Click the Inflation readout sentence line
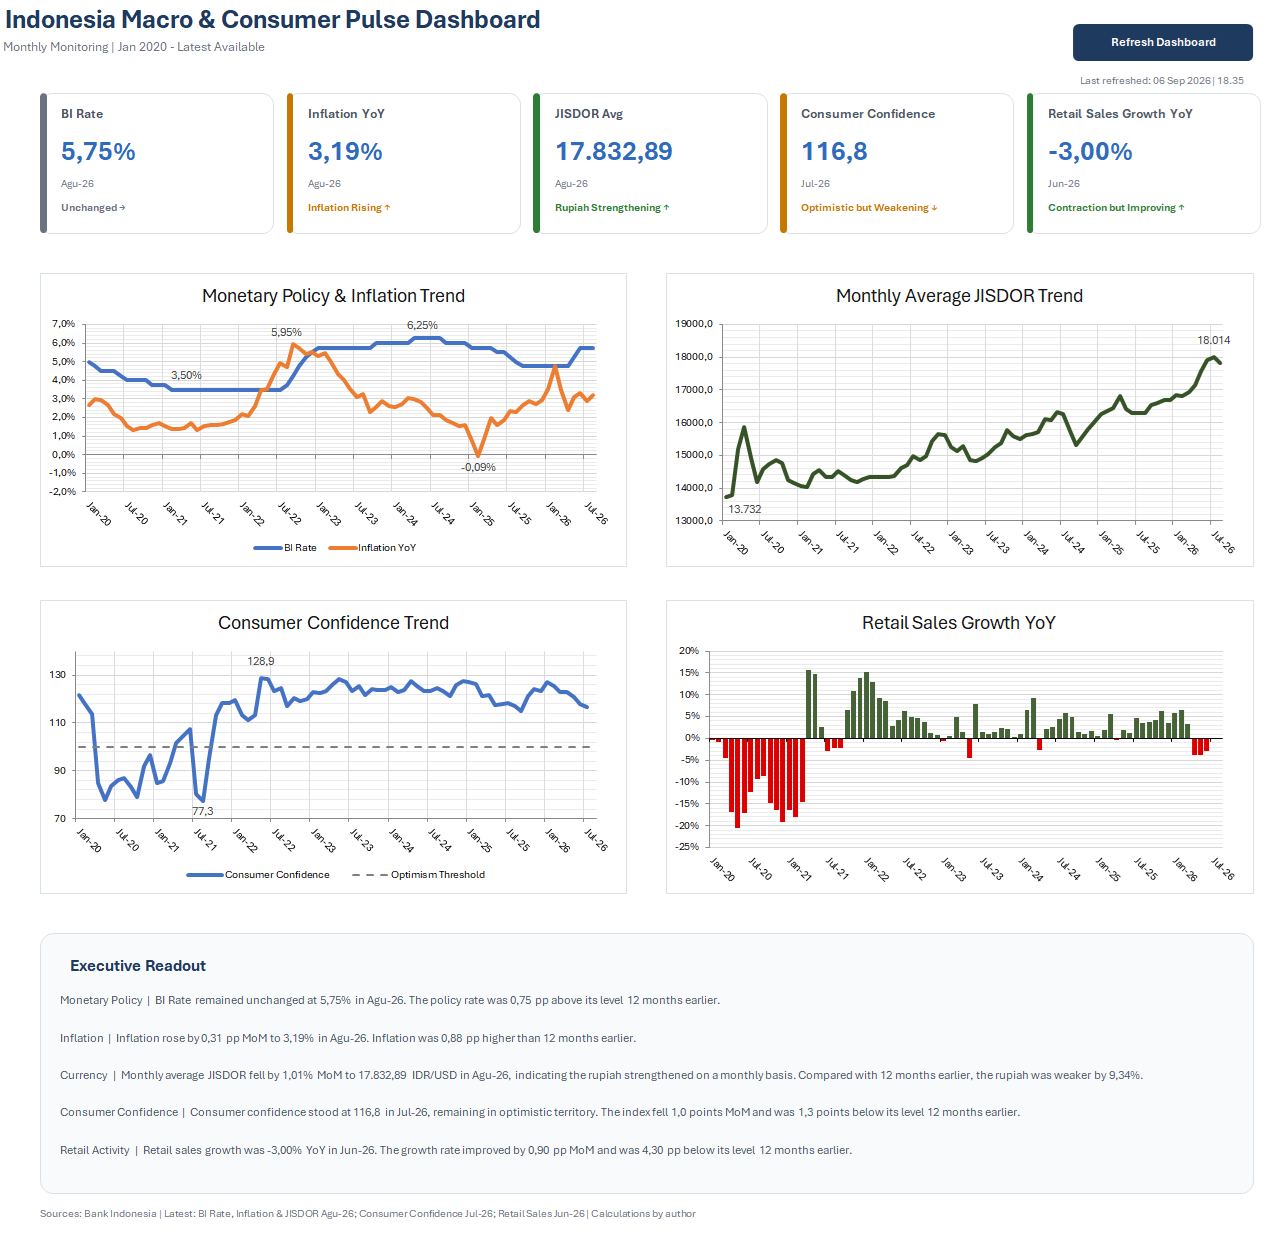This screenshot has height=1236, width=1281. [348, 1038]
